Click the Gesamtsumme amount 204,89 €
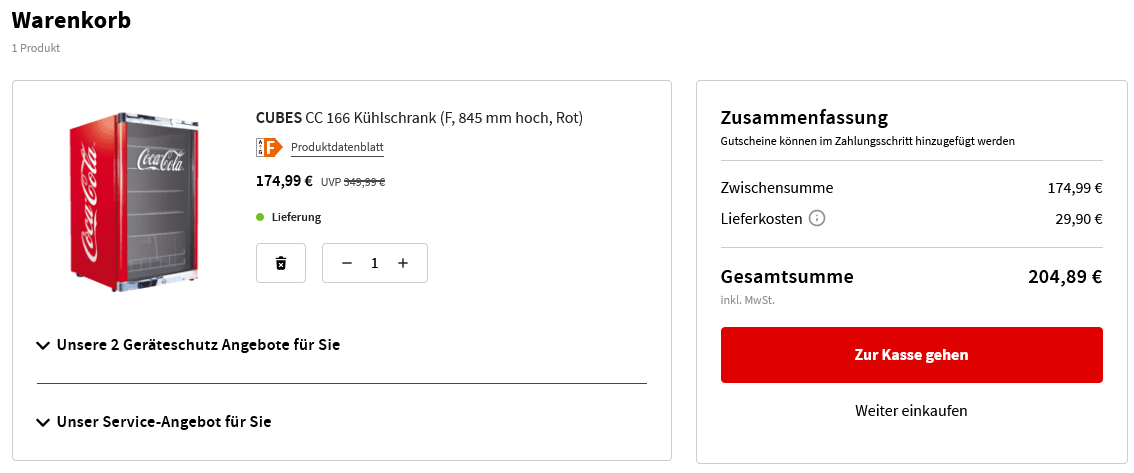The height and width of the screenshot is (473, 1134). (1064, 277)
